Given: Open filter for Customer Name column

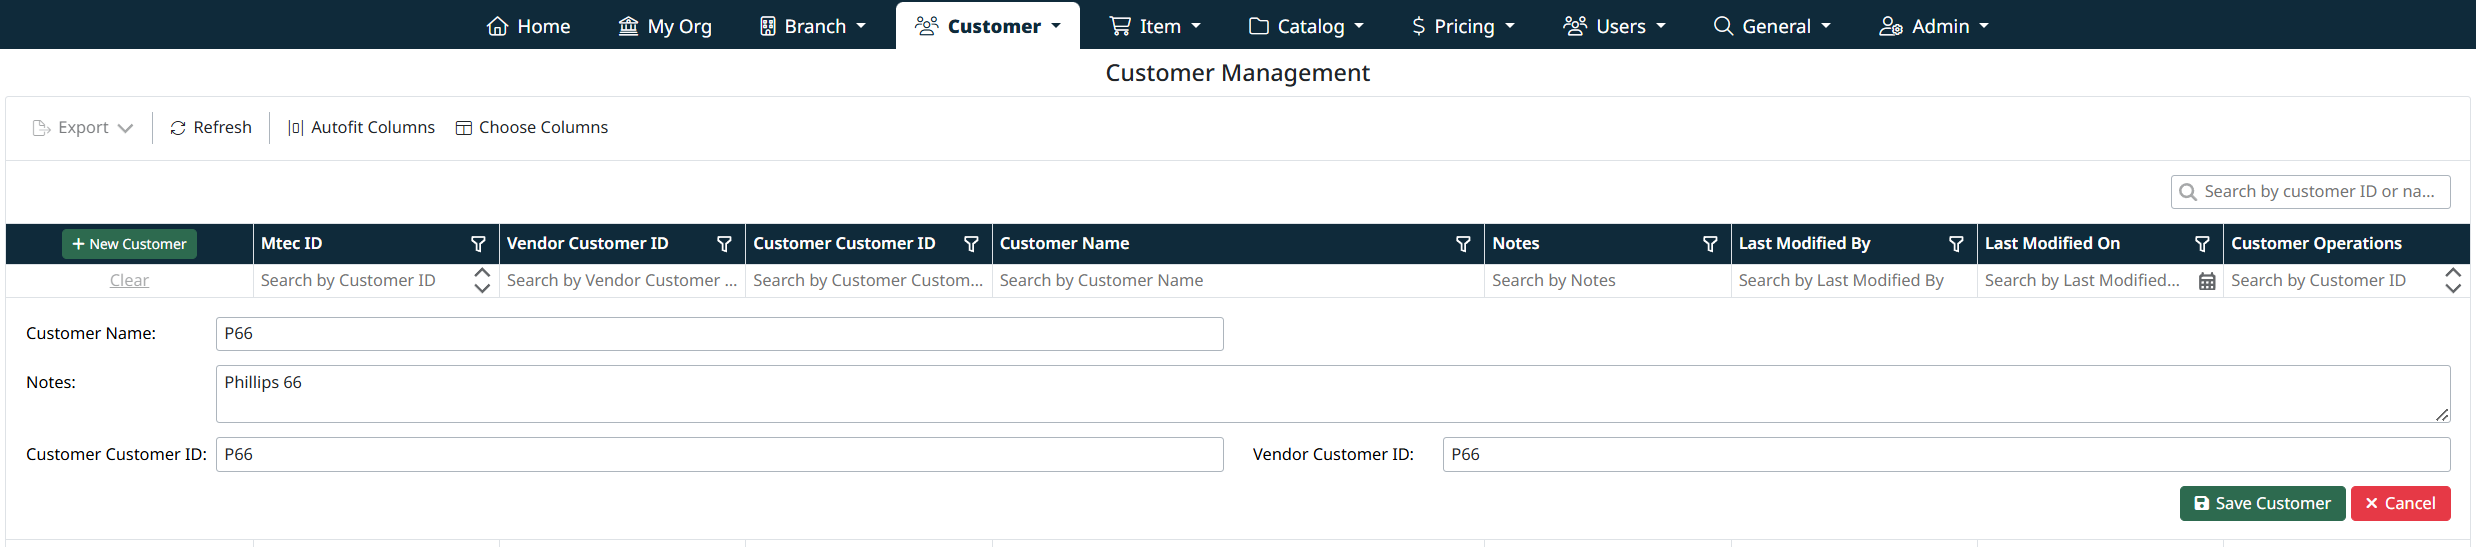Looking at the screenshot, I should coord(1463,244).
